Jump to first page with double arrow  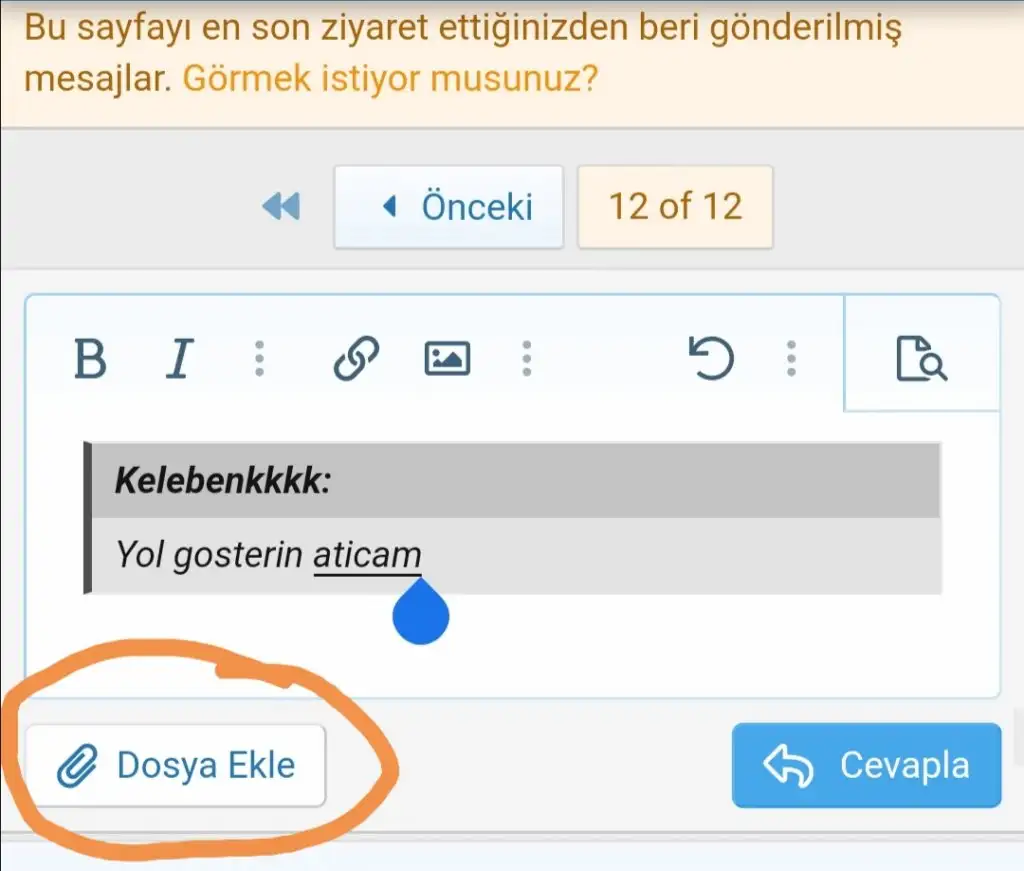pos(281,207)
